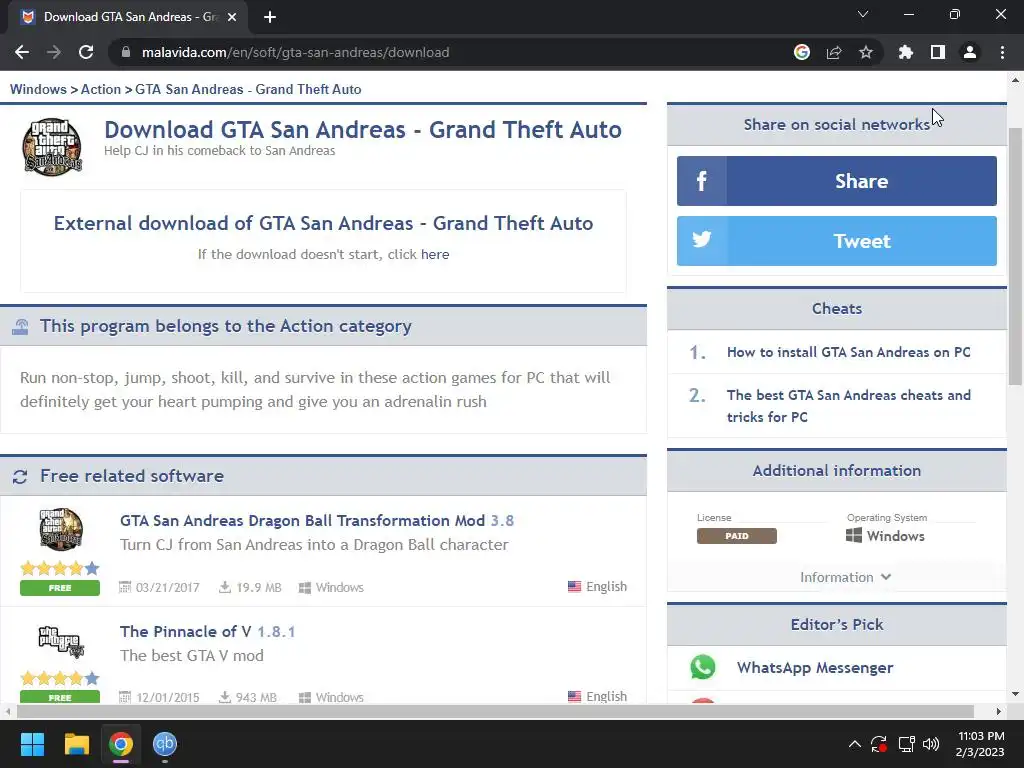Click the padlock site info icon
This screenshot has width=1024, height=768.
click(126, 52)
